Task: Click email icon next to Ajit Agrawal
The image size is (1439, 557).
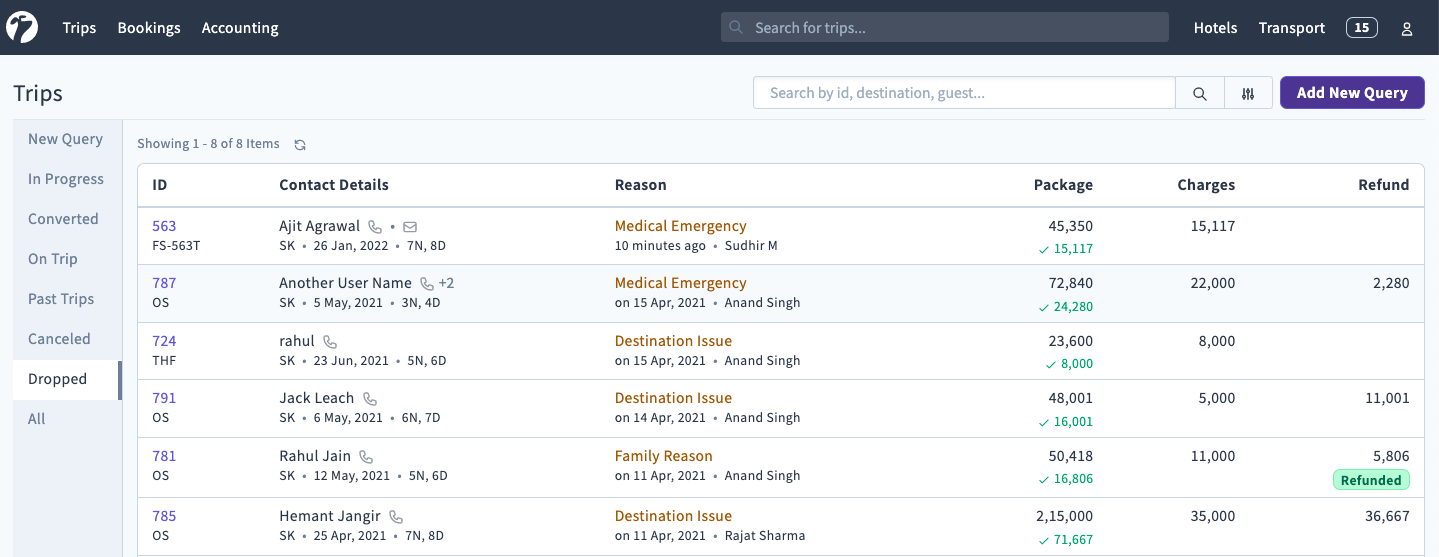Action: (410, 227)
